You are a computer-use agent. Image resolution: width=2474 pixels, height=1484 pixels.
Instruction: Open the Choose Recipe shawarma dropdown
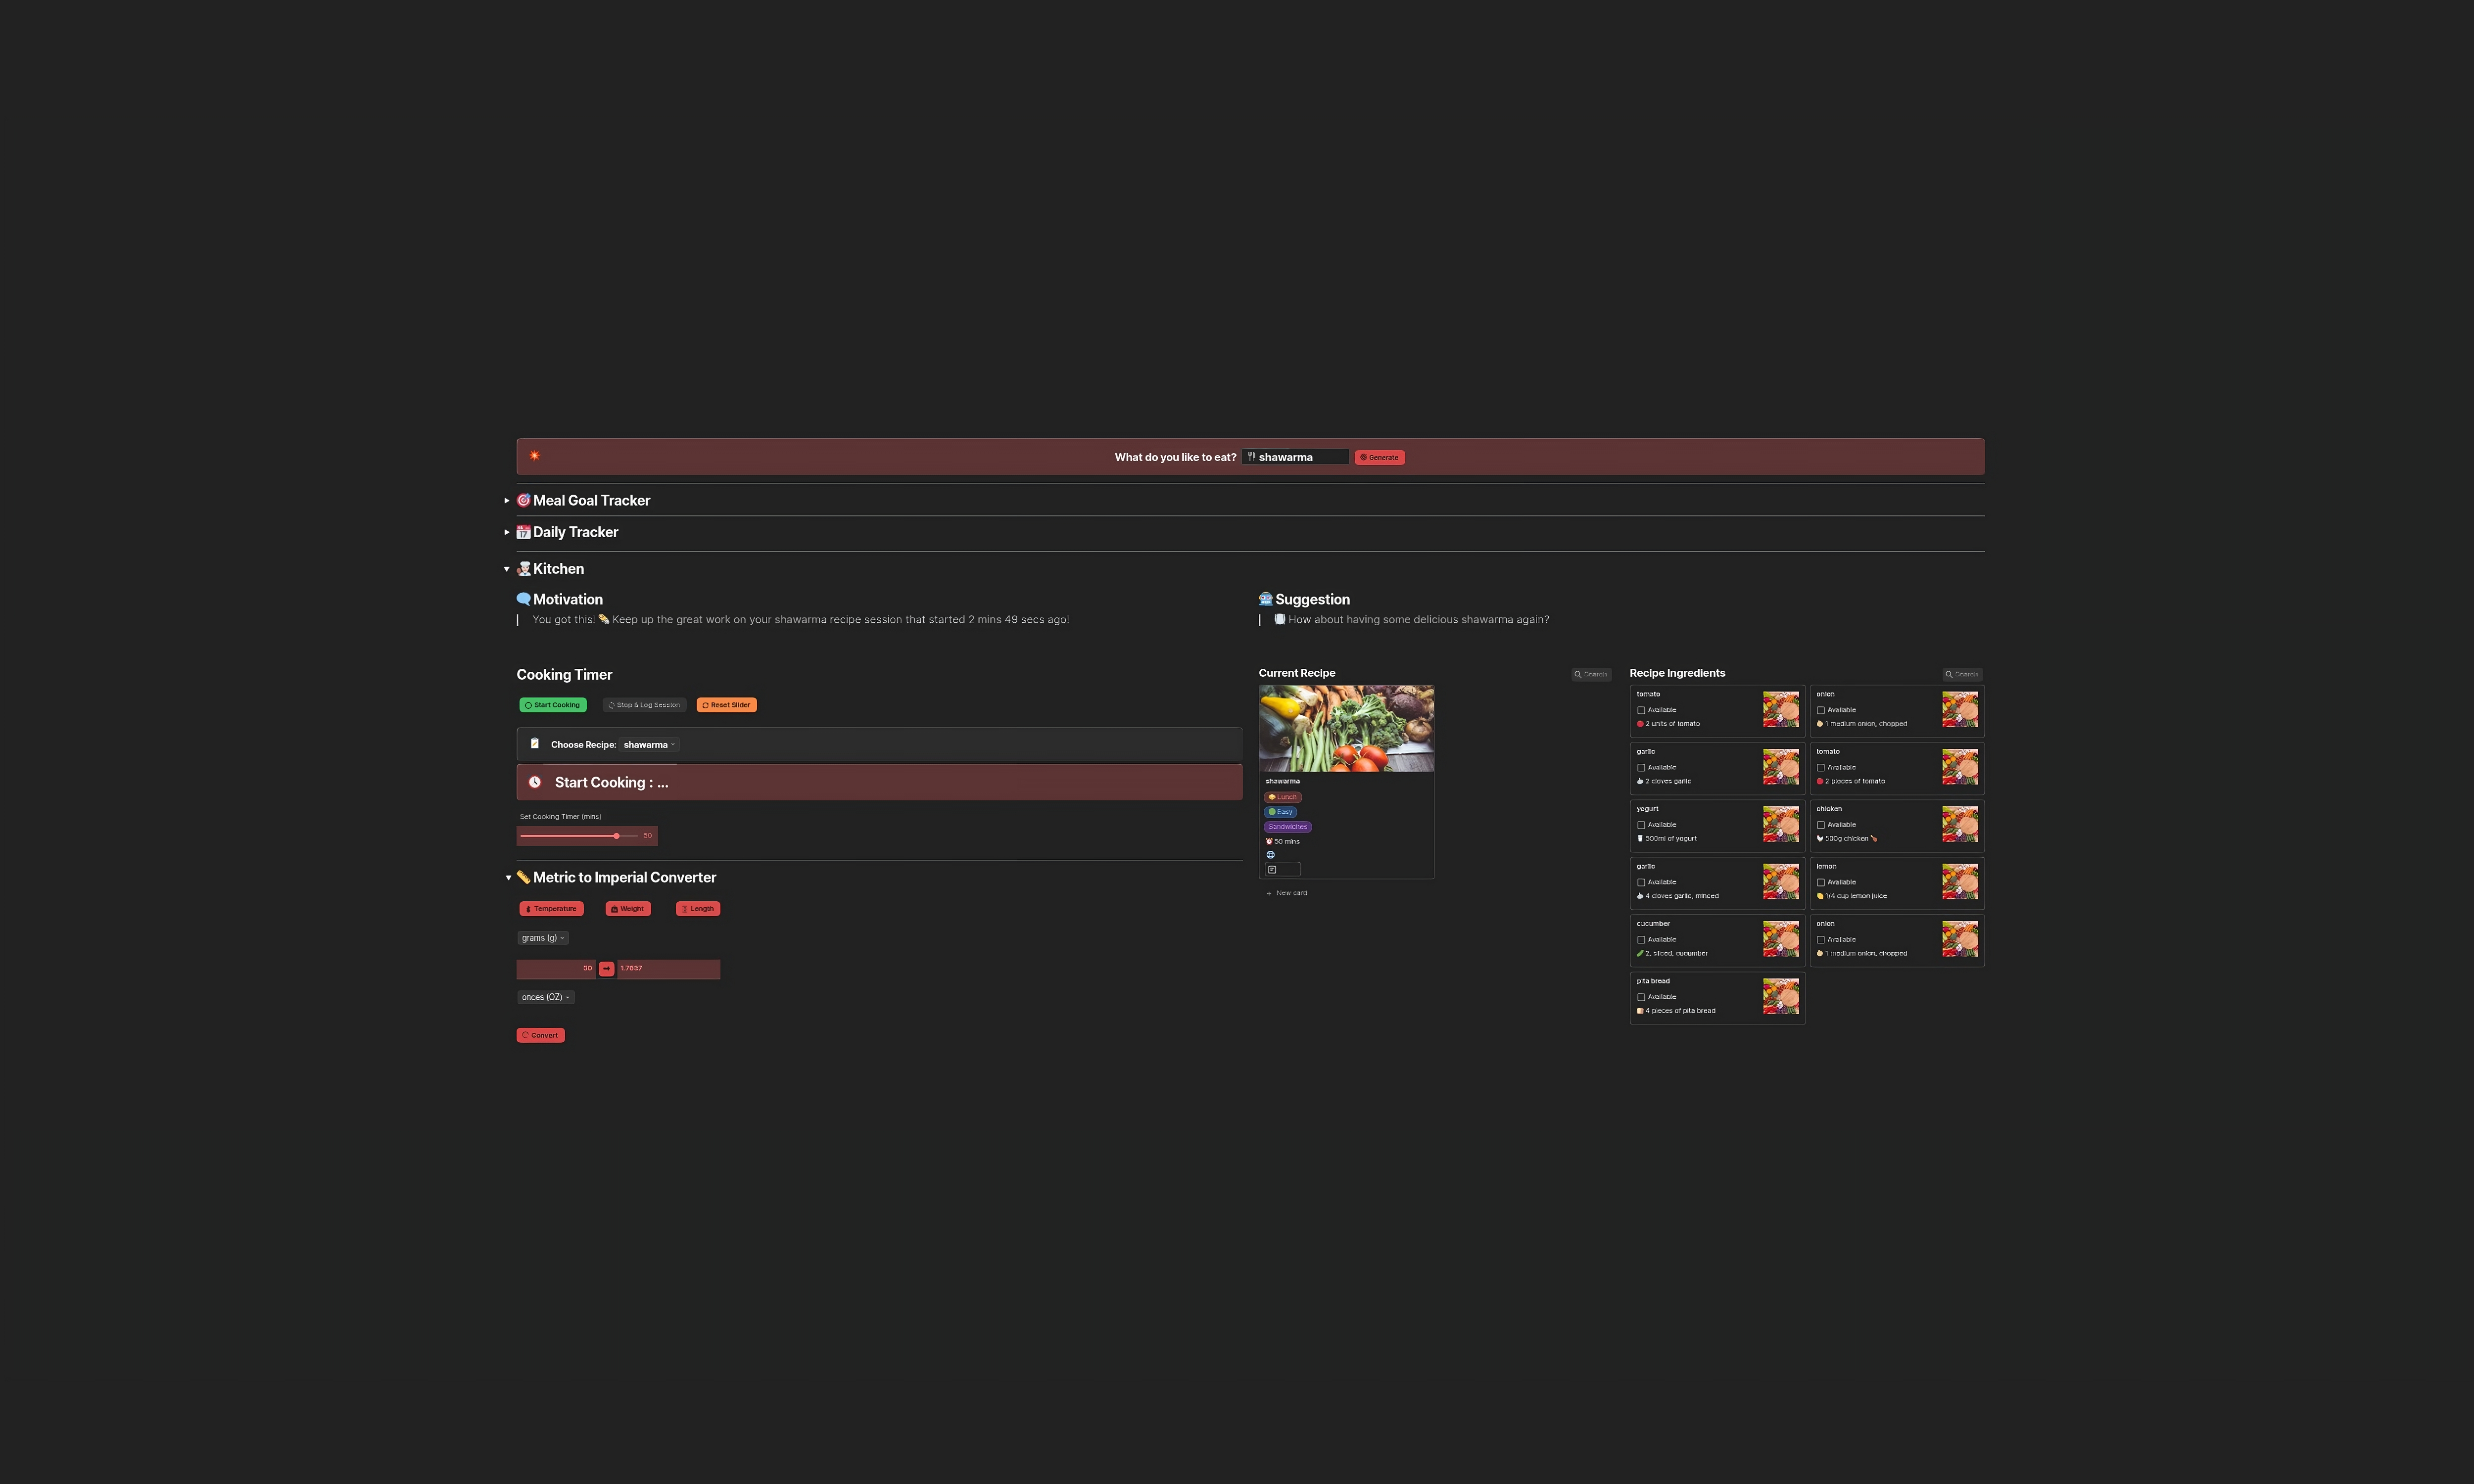click(648, 744)
